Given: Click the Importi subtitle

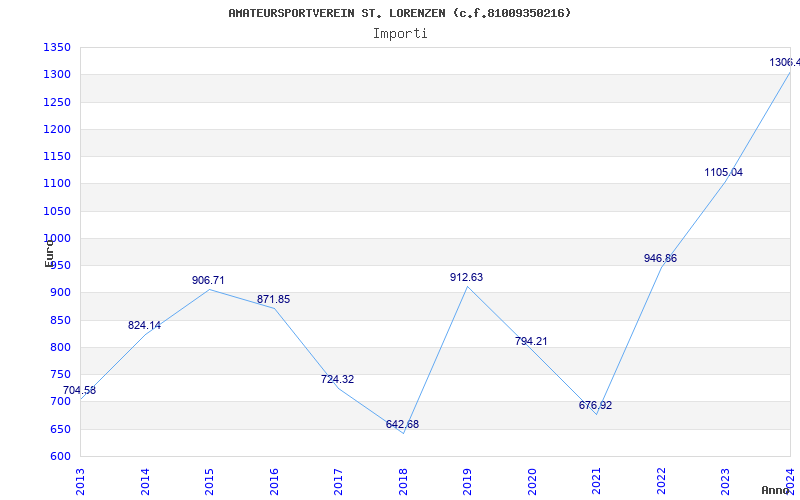Looking at the screenshot, I should [x=400, y=34].
